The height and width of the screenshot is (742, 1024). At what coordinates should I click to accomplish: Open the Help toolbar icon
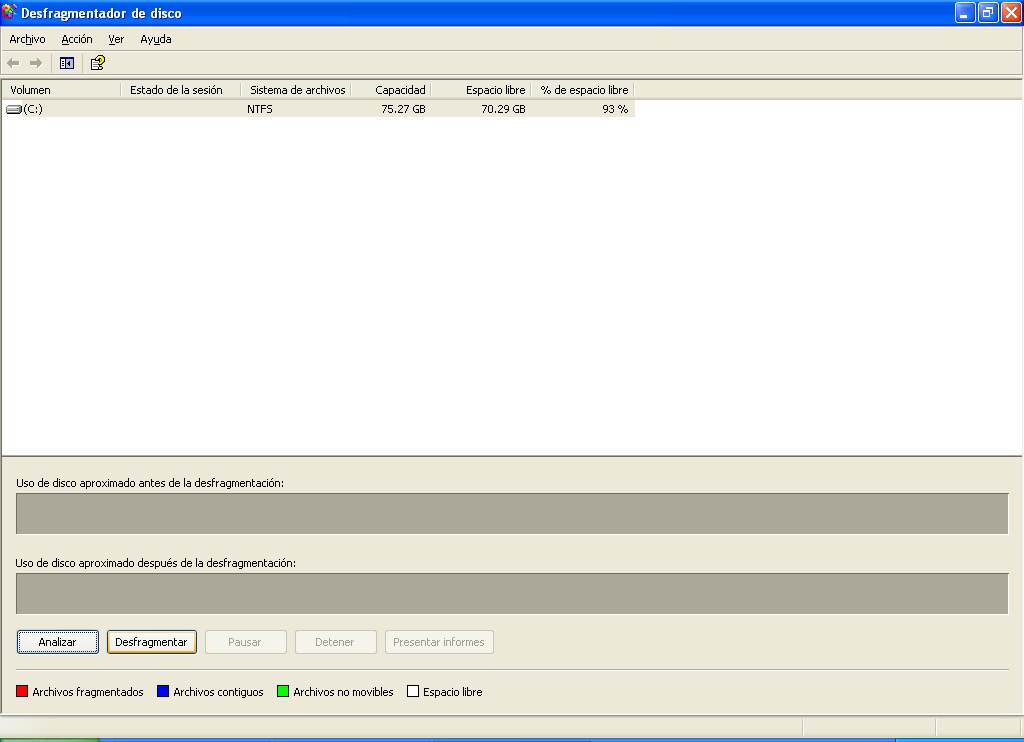pyautogui.click(x=97, y=63)
